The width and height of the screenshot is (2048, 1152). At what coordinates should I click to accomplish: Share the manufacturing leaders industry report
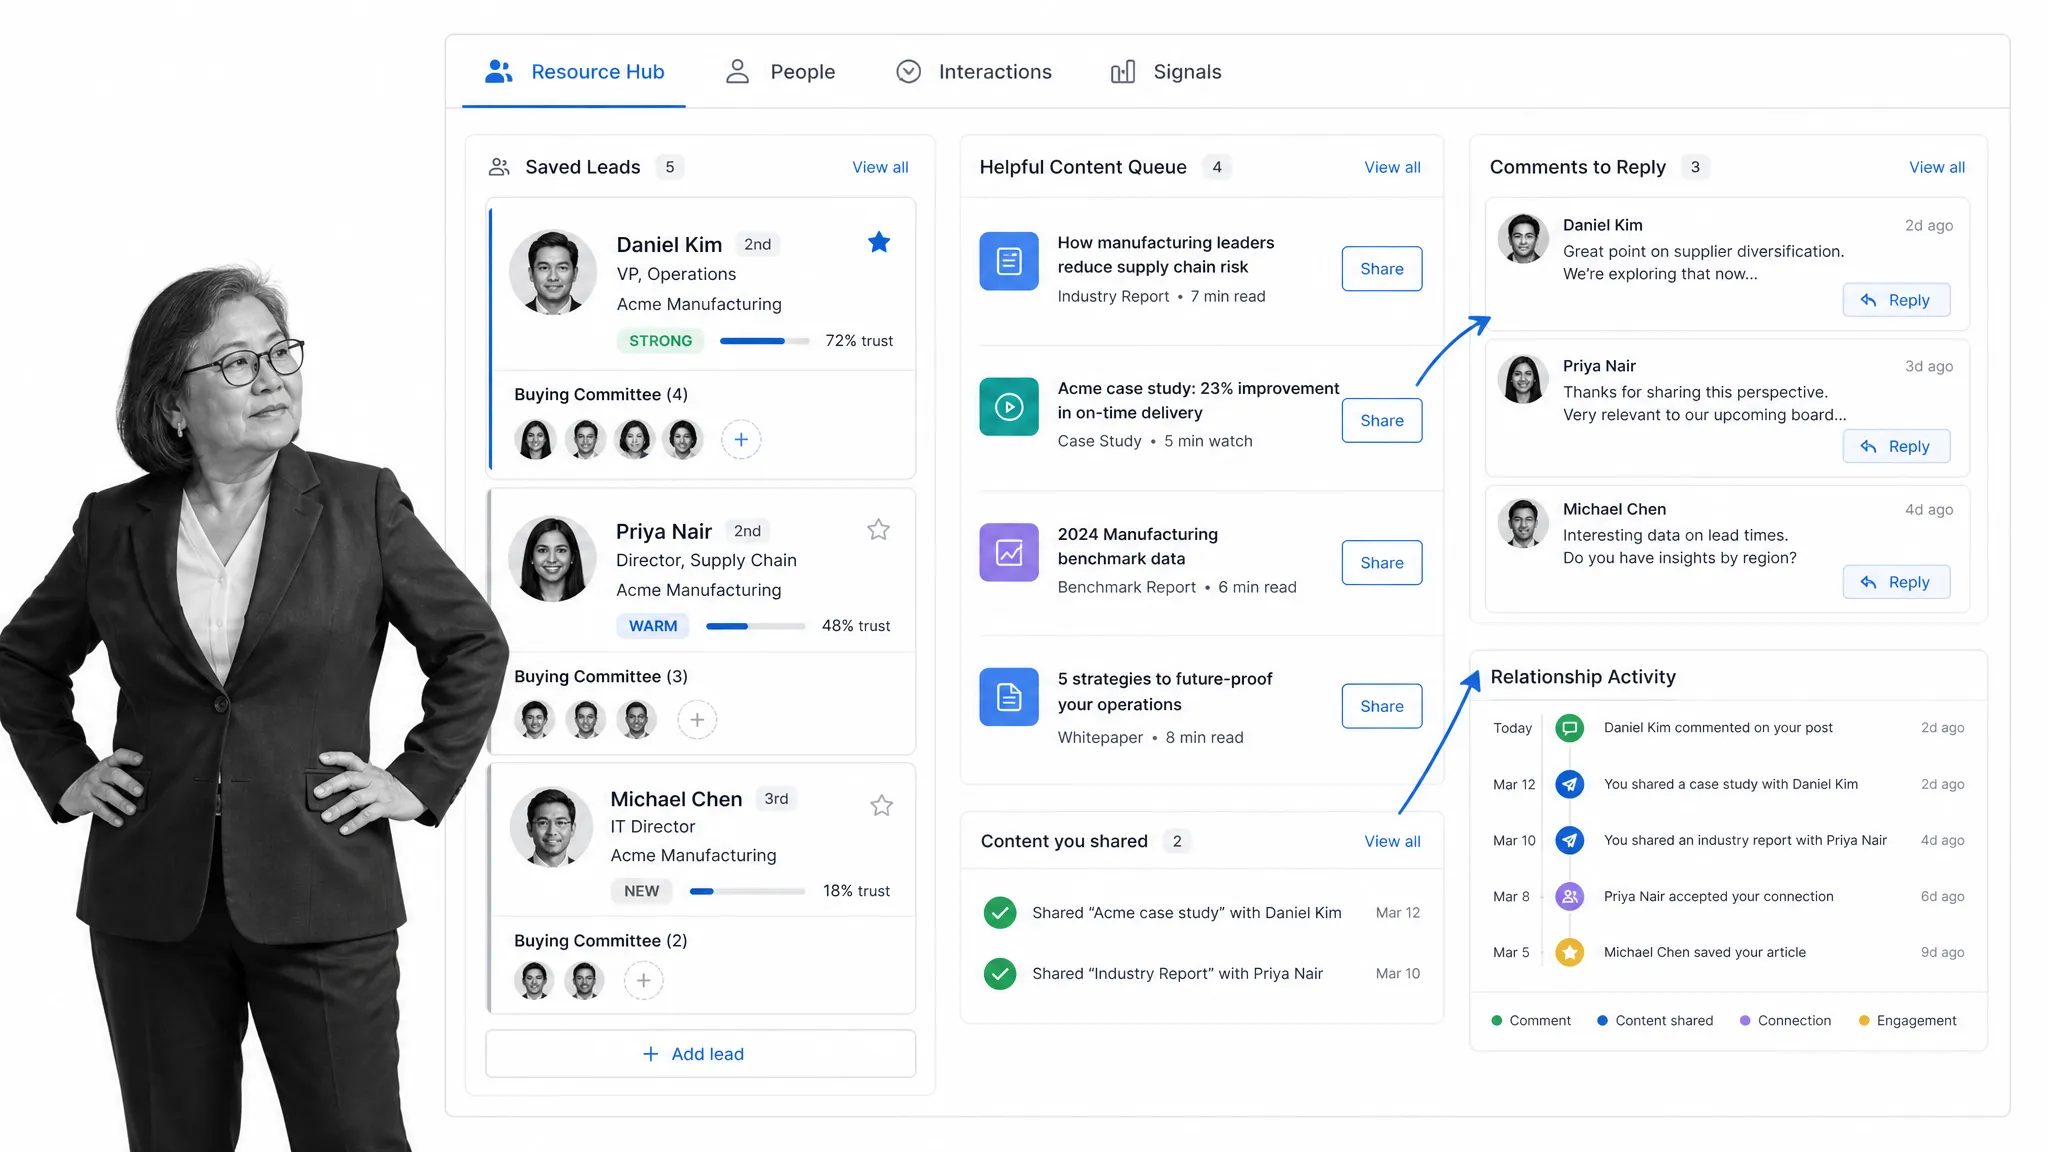(1382, 269)
